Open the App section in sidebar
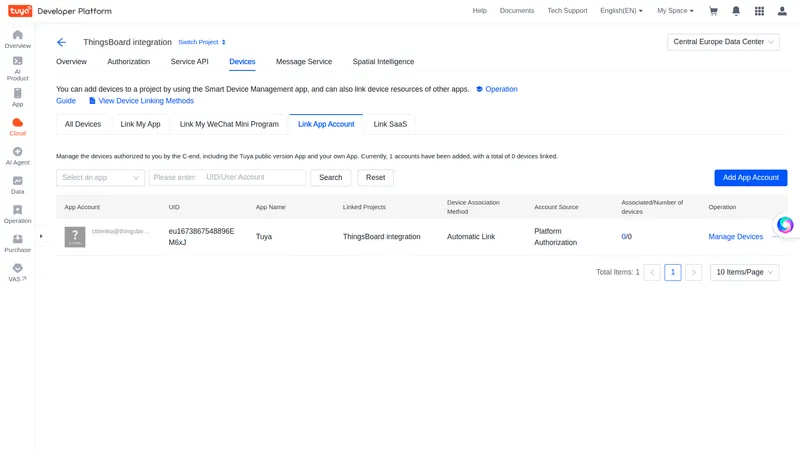The height and width of the screenshot is (450, 800). (x=17, y=97)
